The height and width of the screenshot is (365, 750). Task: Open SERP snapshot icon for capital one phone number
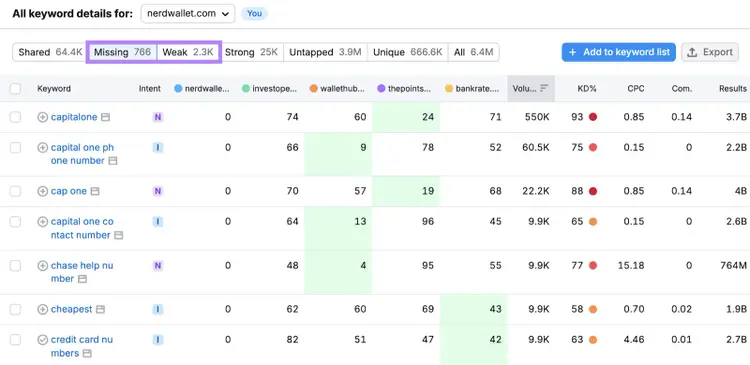112,161
